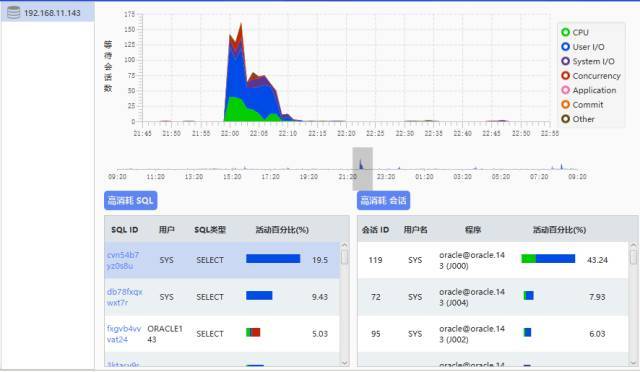Image resolution: width=640 pixels, height=372 pixels.
Task: Switch to the 高消耗 会话 tab
Action: click(383, 200)
